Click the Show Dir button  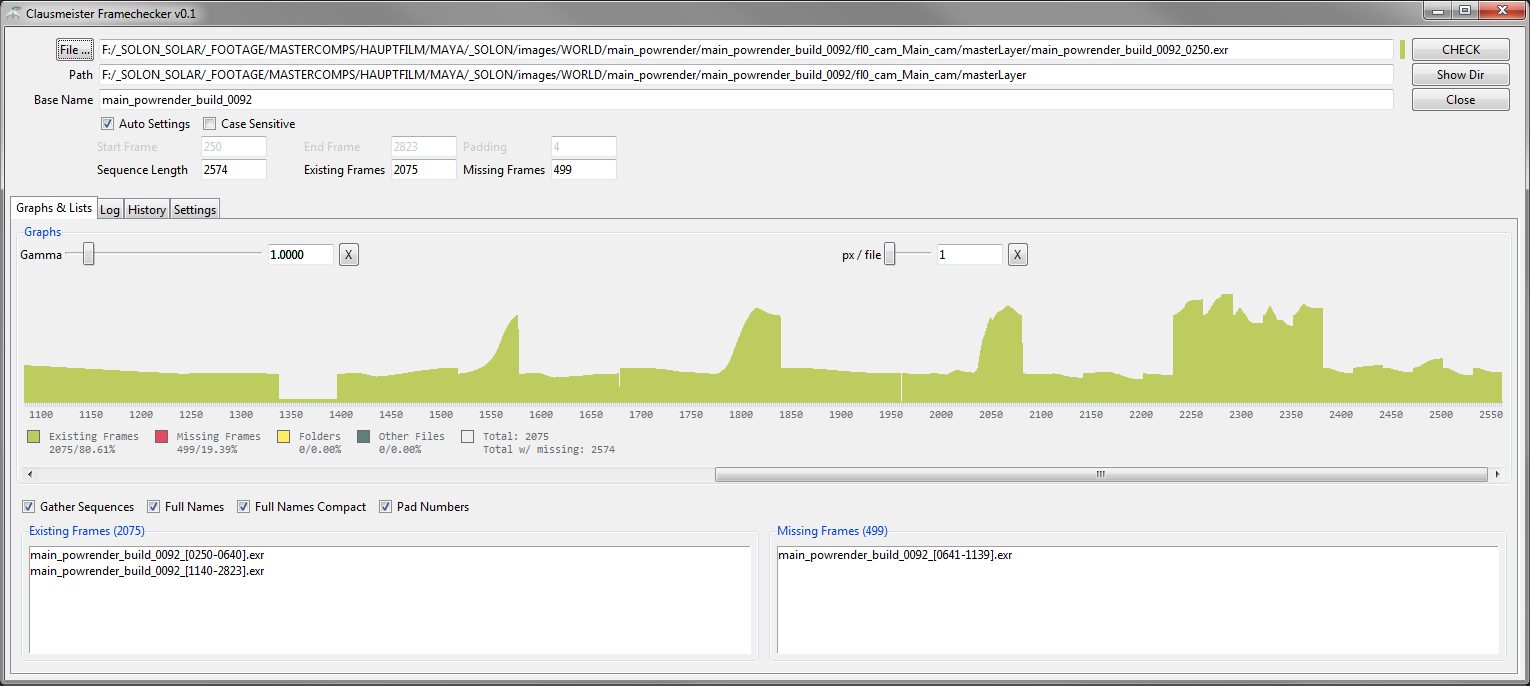pyautogui.click(x=1460, y=75)
